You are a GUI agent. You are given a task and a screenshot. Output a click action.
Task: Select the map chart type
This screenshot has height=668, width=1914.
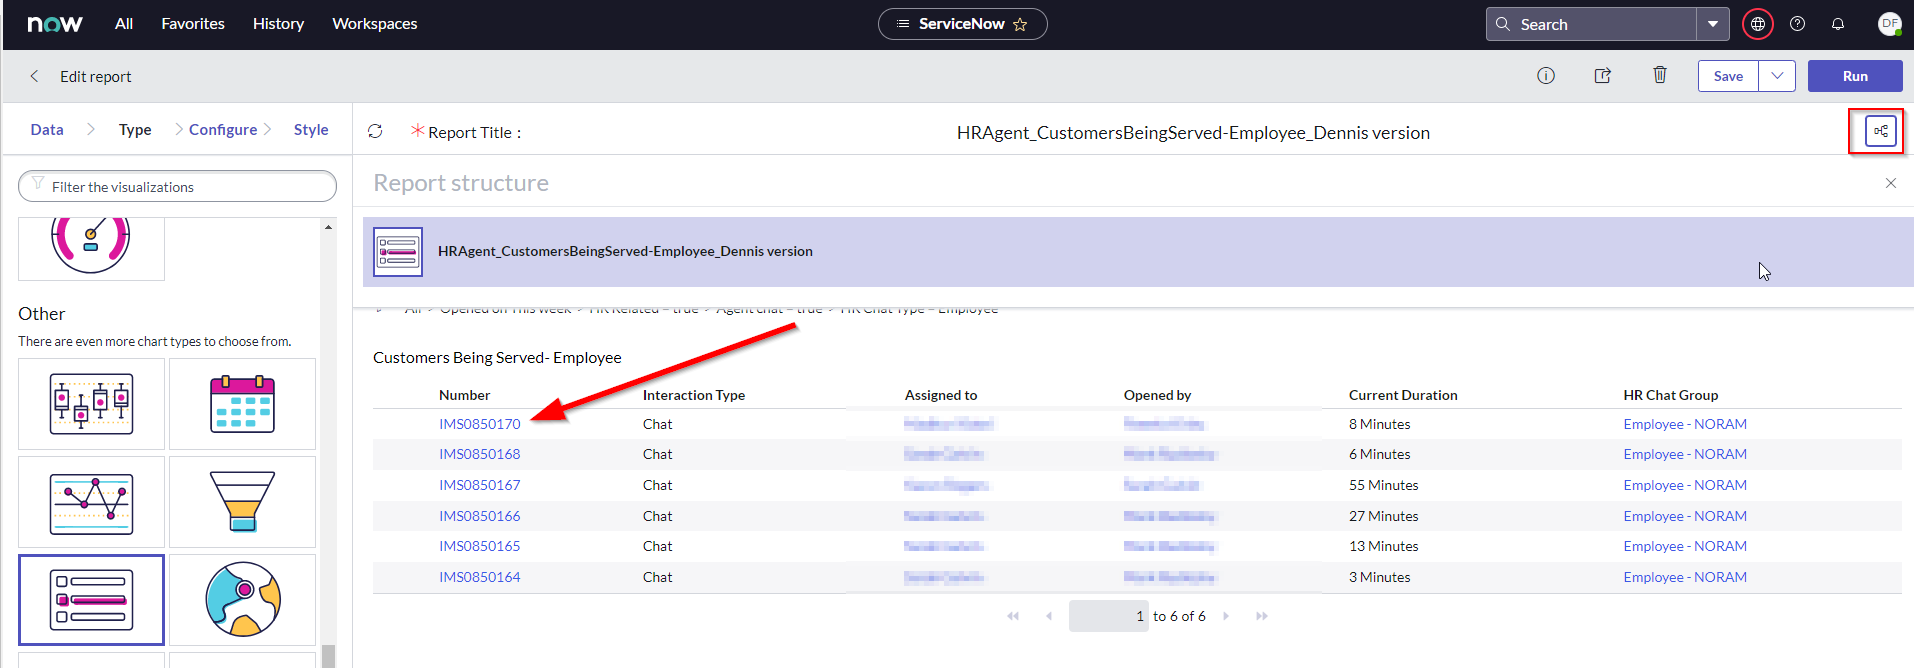pos(242,600)
